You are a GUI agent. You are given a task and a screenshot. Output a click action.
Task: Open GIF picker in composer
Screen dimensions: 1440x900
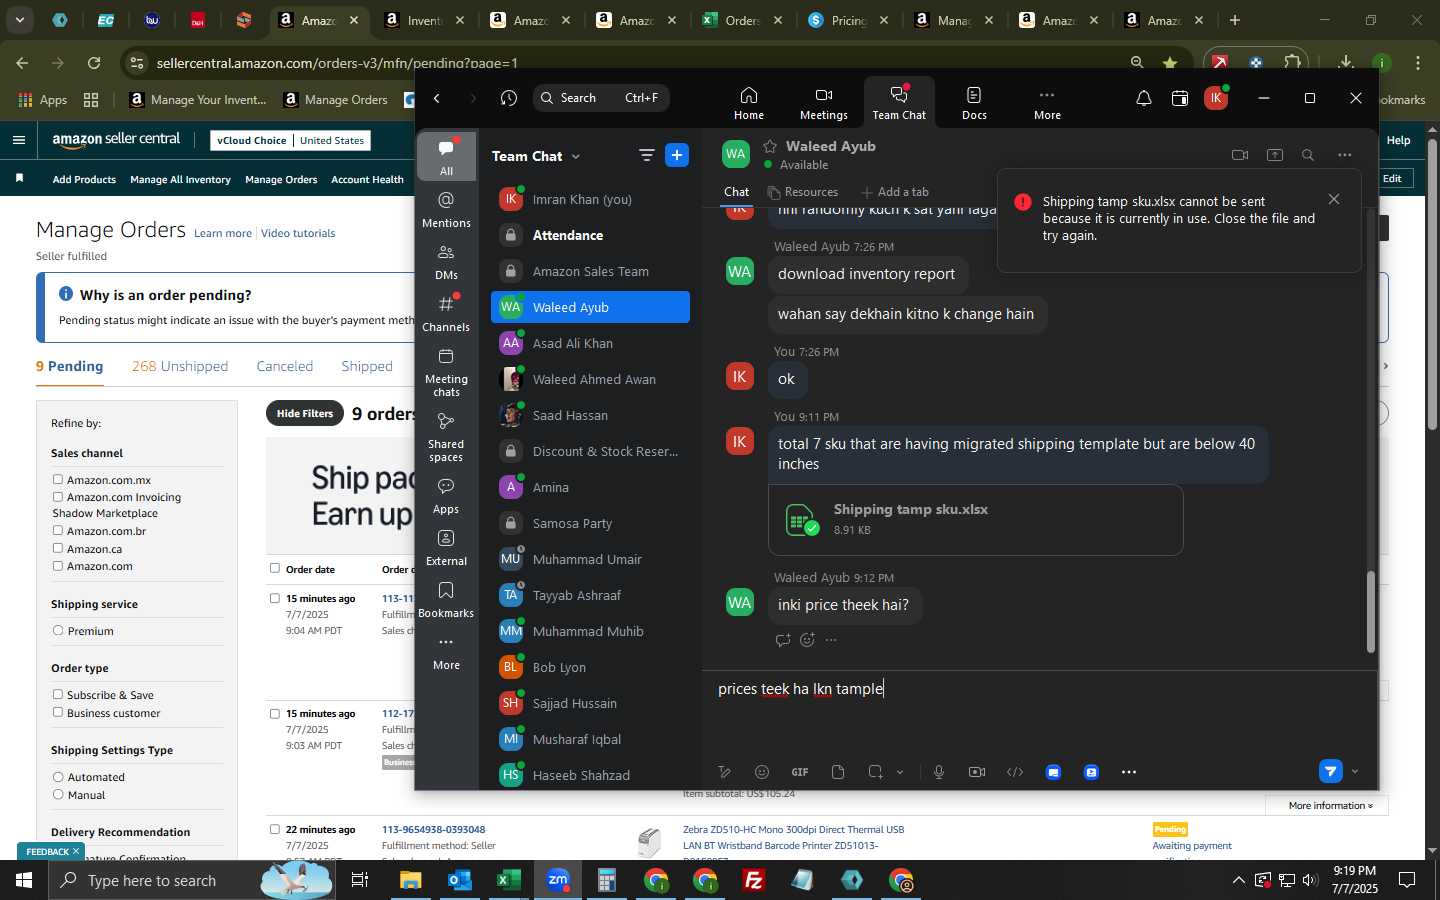[800, 772]
